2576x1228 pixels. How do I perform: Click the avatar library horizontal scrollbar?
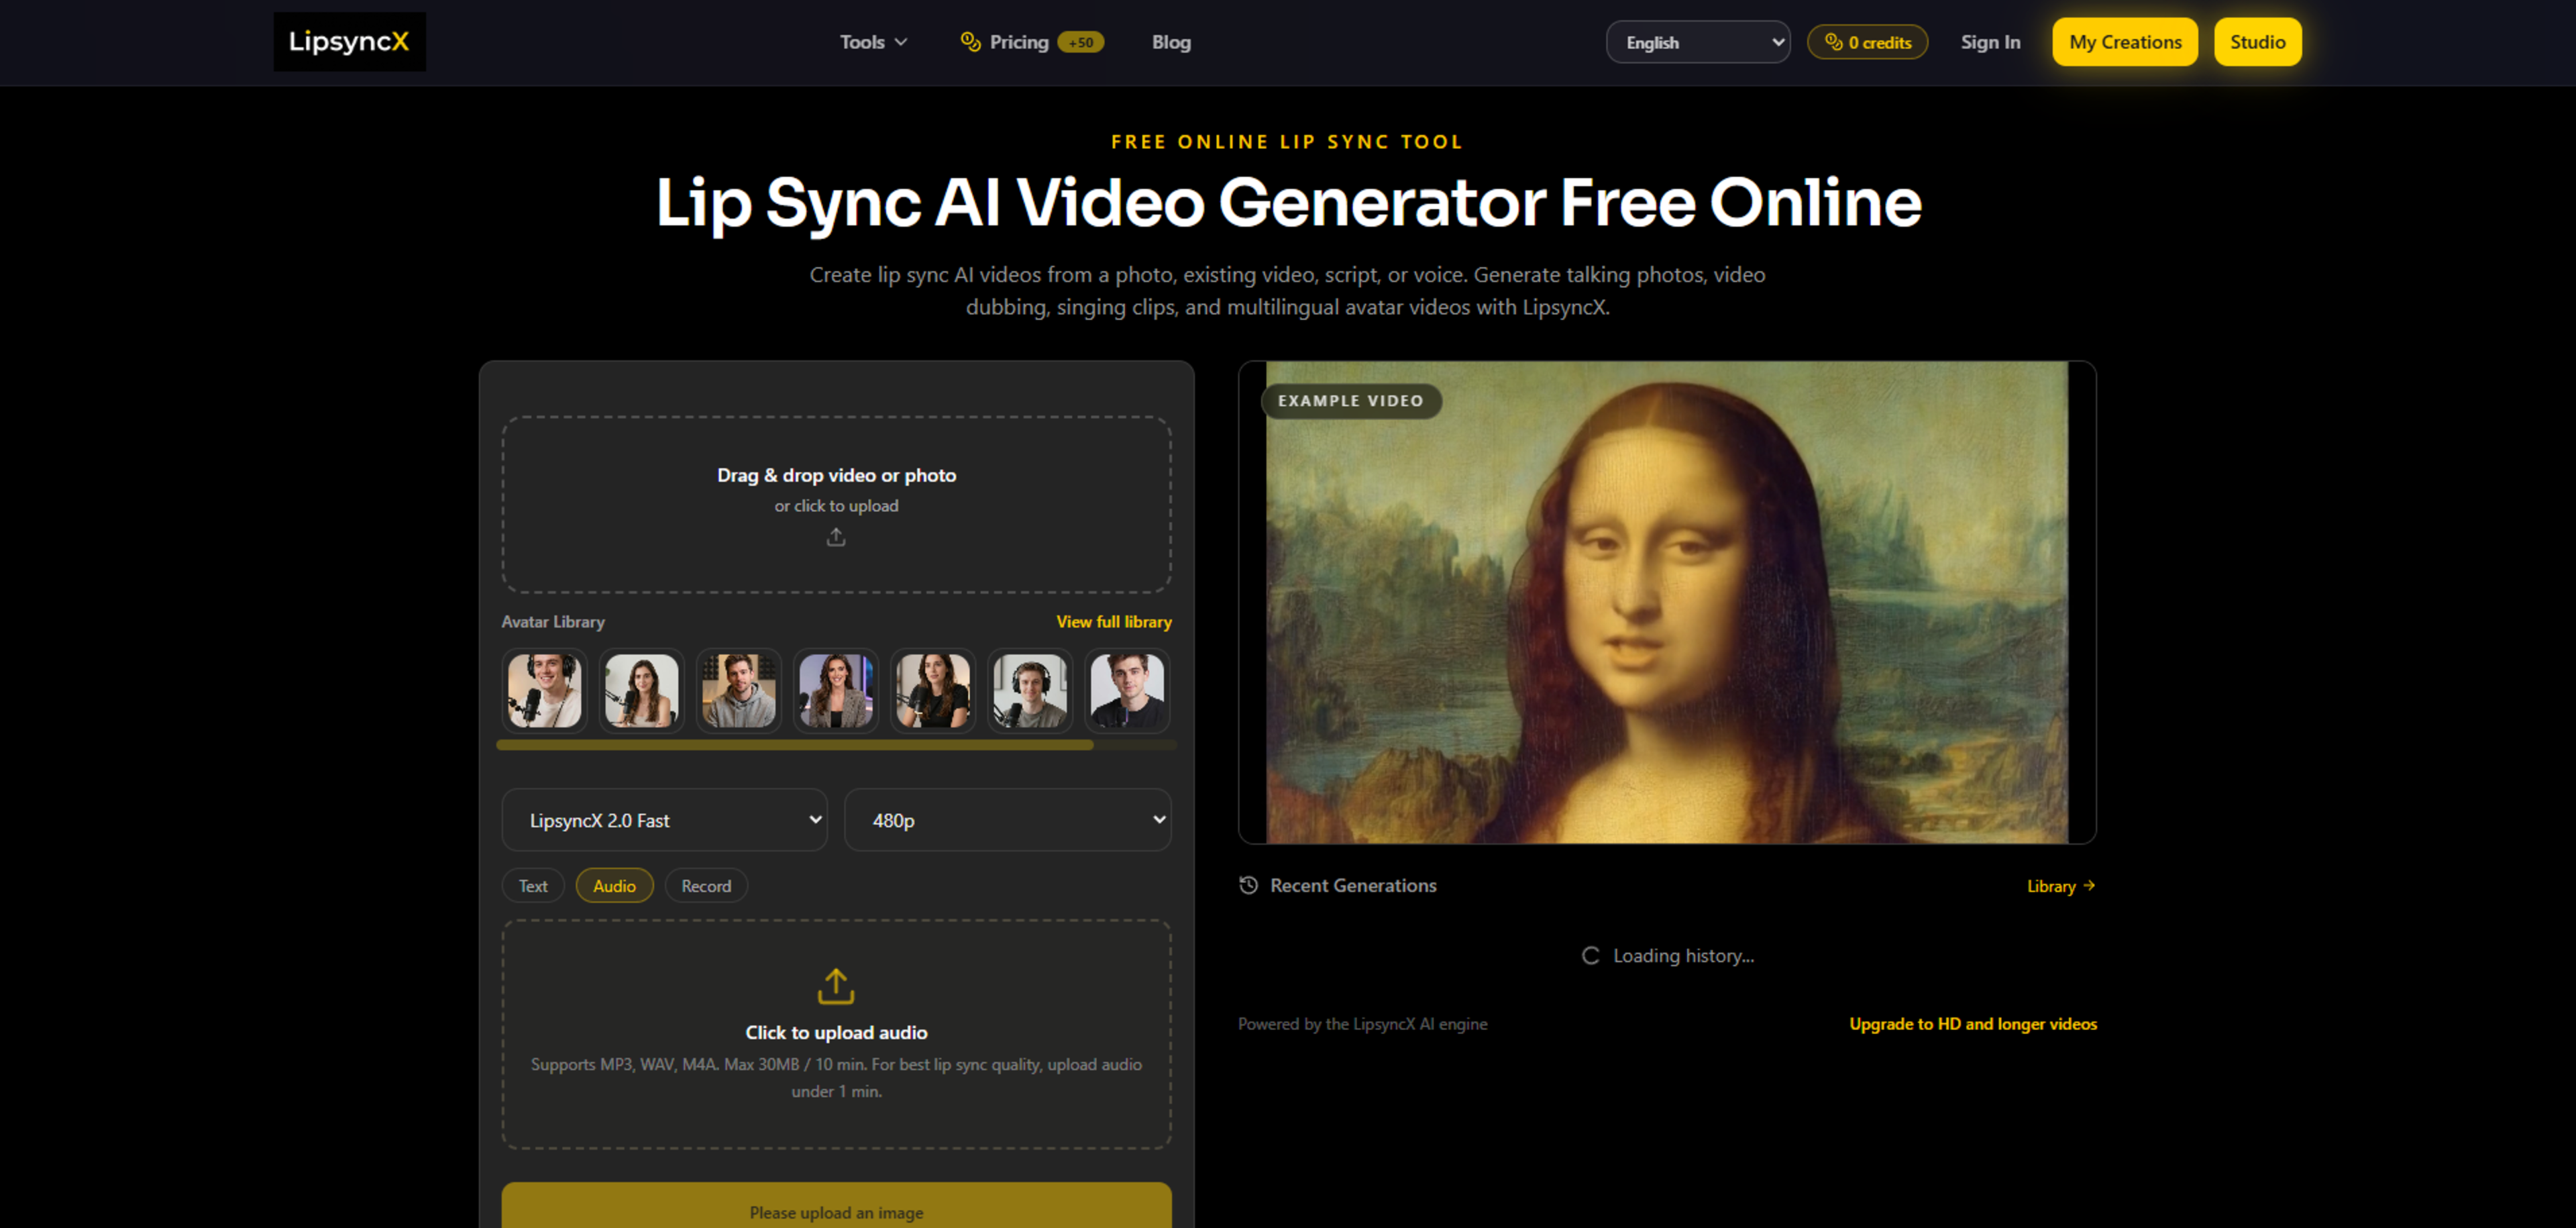[x=795, y=745]
